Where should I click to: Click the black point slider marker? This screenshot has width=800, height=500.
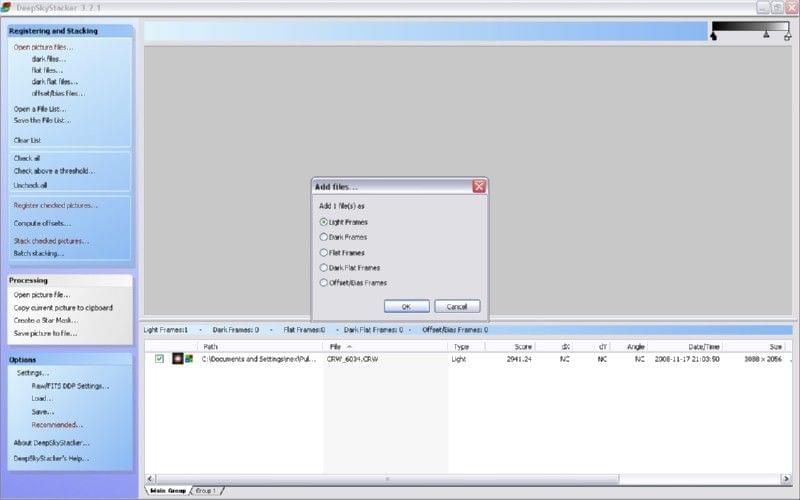pos(713,36)
